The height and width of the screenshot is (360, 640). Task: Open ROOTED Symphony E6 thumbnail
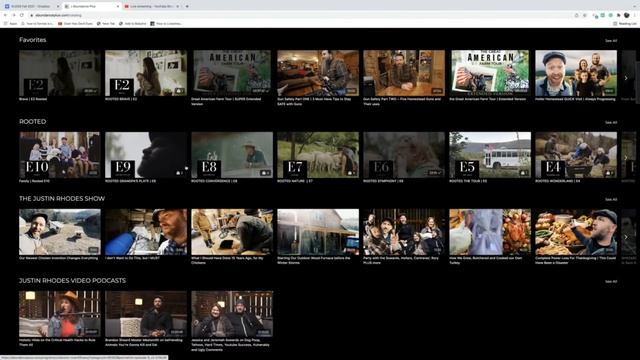click(404, 155)
